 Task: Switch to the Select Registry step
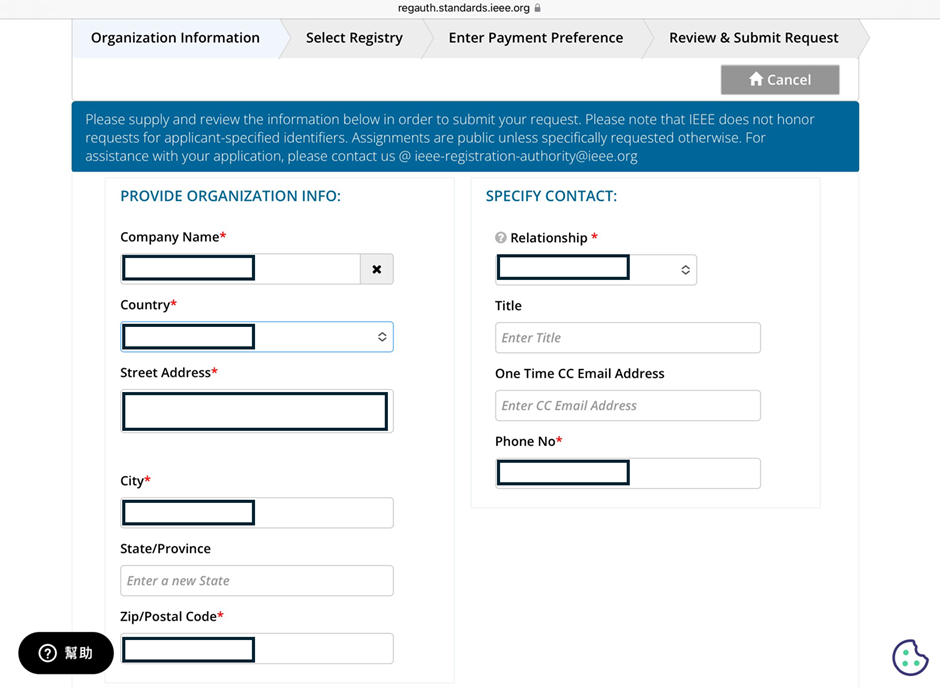pyautogui.click(x=354, y=38)
